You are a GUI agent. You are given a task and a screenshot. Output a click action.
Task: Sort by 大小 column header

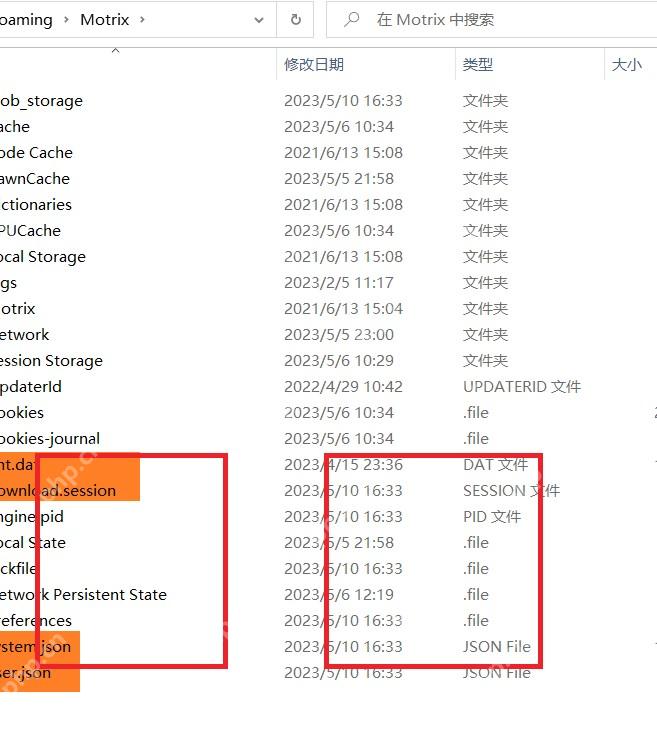point(626,64)
